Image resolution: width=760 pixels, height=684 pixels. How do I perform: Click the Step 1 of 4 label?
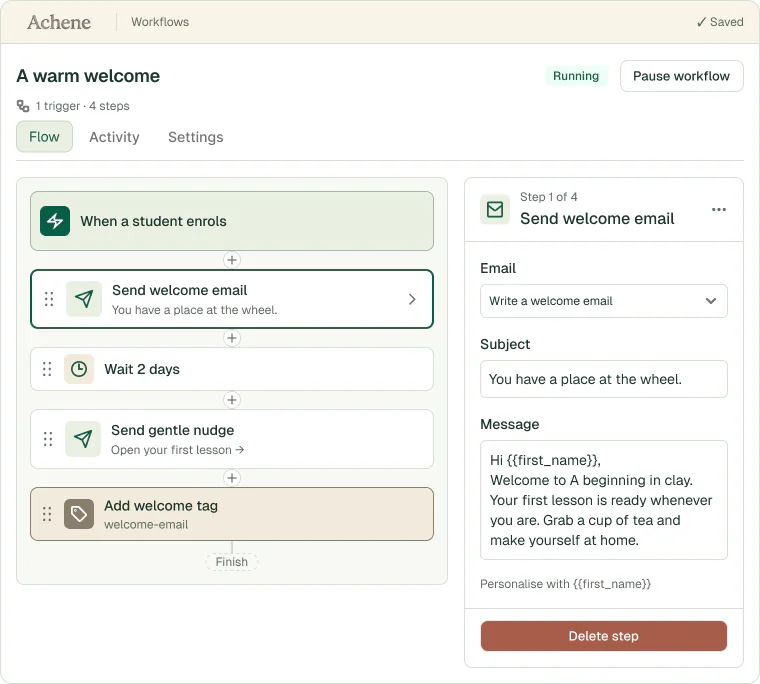click(549, 197)
